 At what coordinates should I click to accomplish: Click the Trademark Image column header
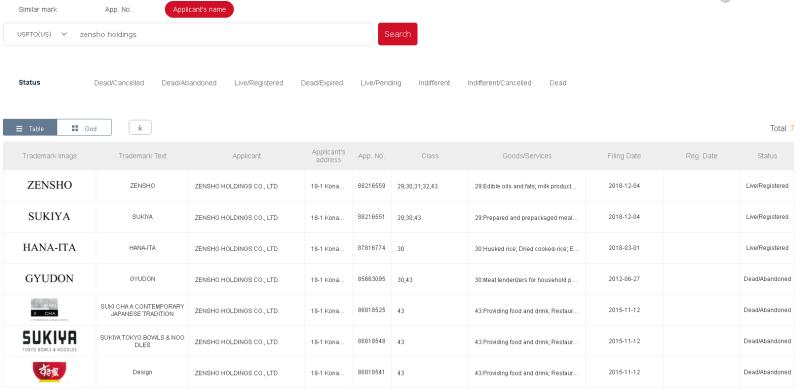(49, 156)
